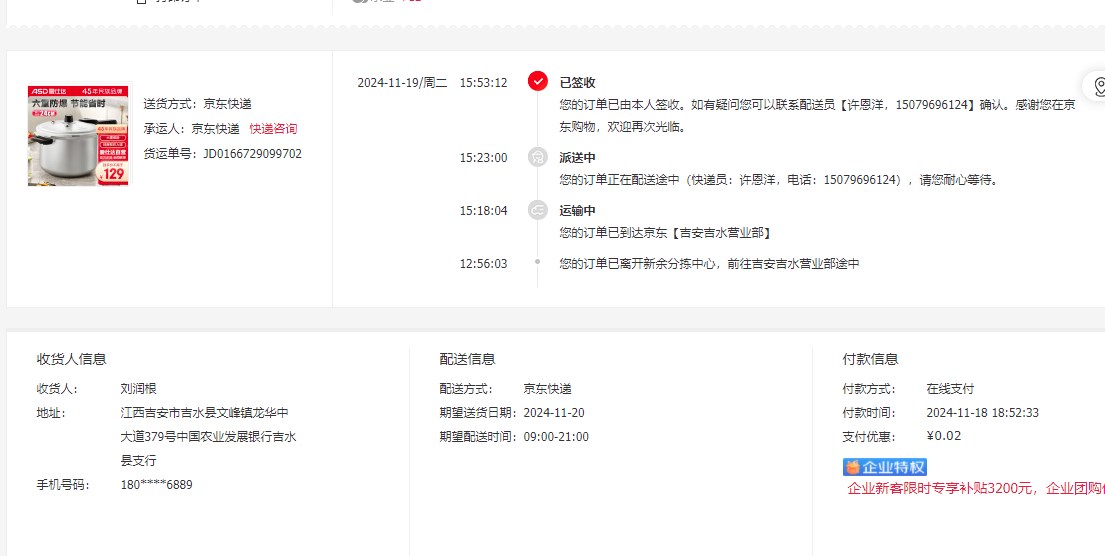Click the delivering courier 许恩洋 message
1105x556 pixels.
779,180
